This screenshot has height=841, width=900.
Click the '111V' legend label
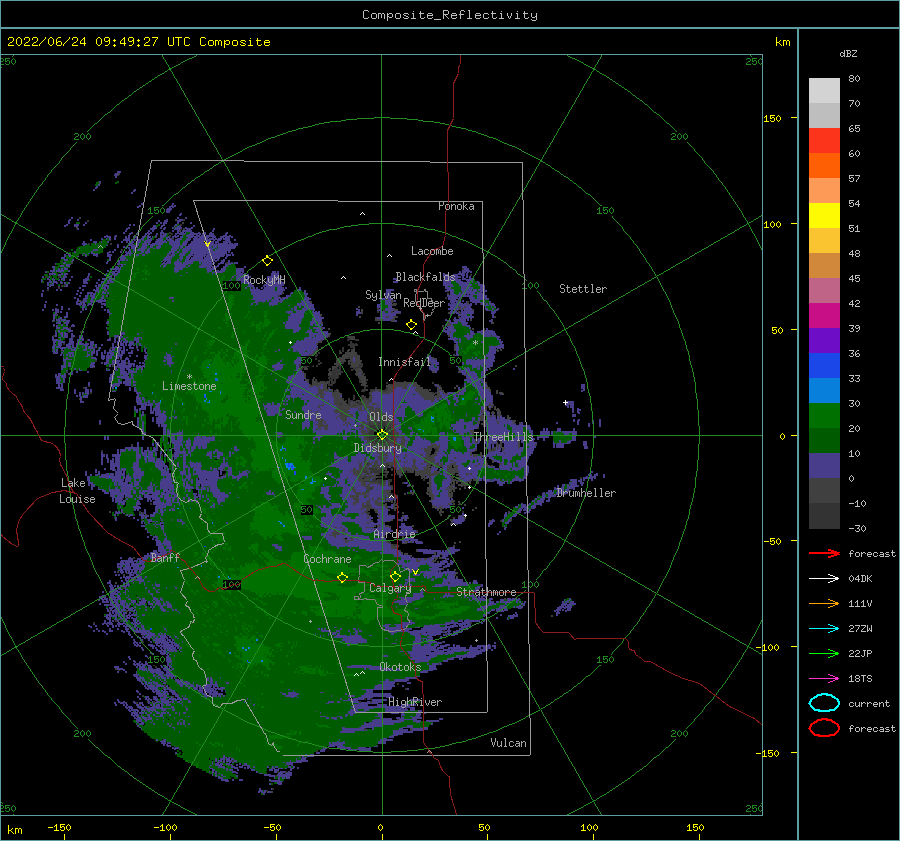pos(860,603)
